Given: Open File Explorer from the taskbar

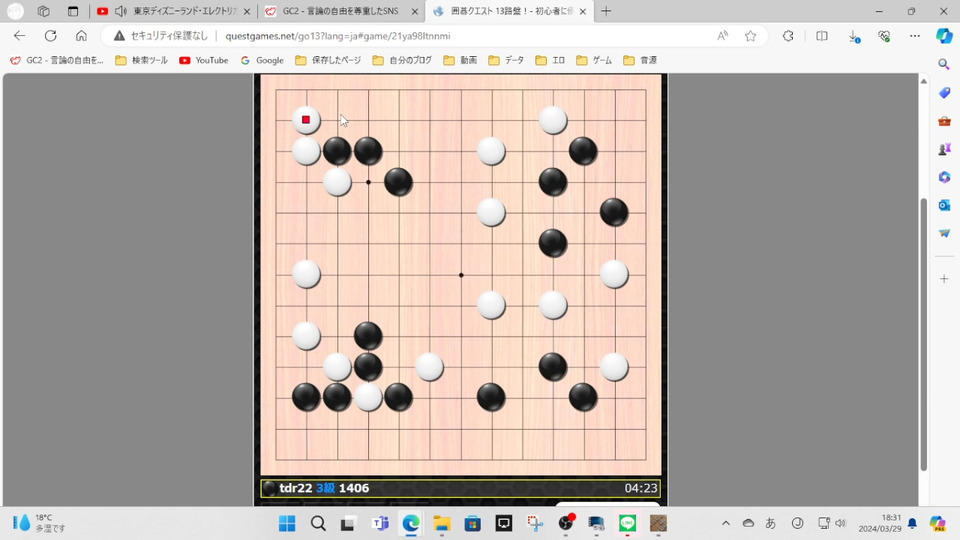Looking at the screenshot, I should [442, 523].
